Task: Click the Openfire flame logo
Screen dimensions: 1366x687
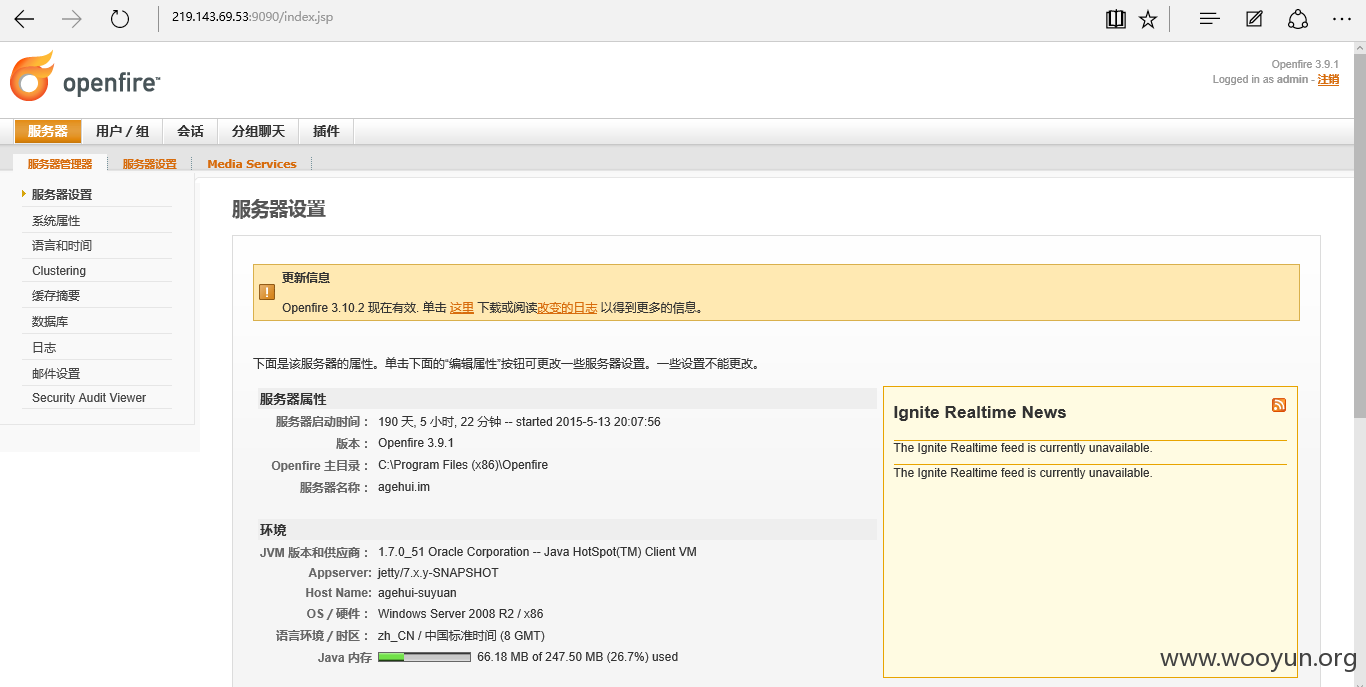Action: (x=32, y=76)
